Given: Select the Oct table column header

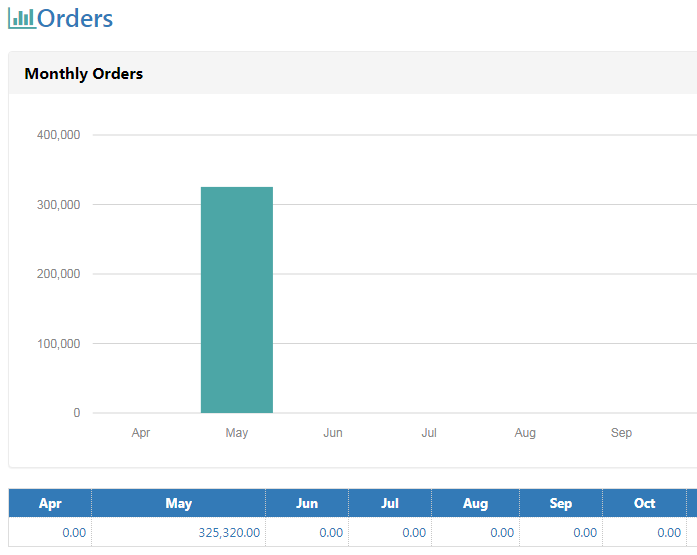Looking at the screenshot, I should (645, 503).
